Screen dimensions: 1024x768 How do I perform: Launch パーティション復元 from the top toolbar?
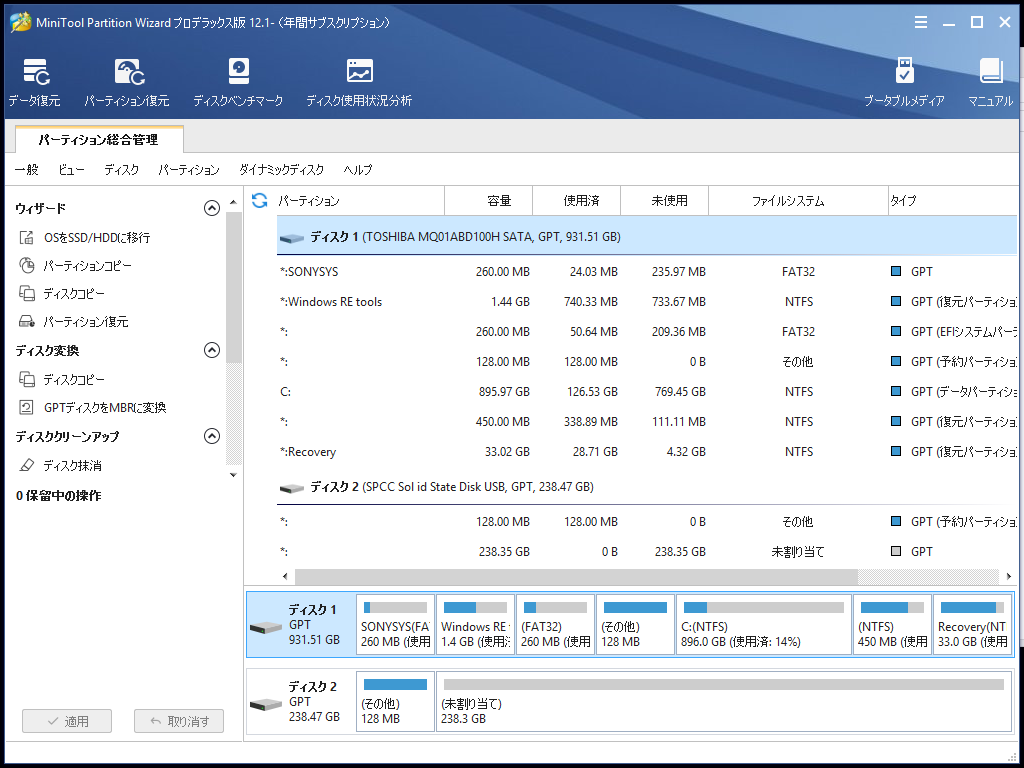[x=127, y=82]
